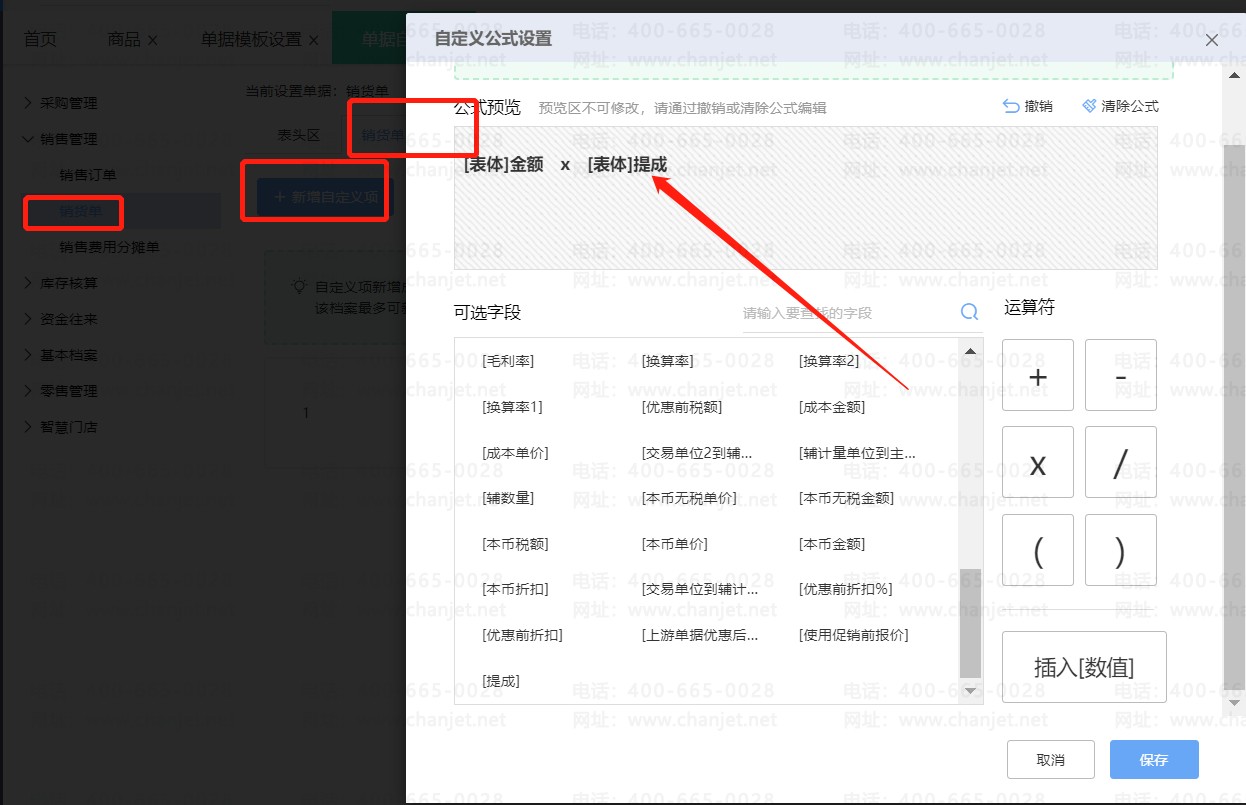Click the 清除公式 eraser icon
This screenshot has width=1246, height=805.
click(x=1089, y=106)
